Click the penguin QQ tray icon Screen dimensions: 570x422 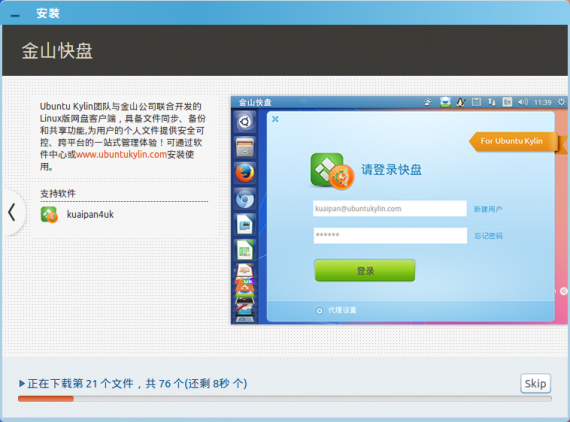point(461,102)
